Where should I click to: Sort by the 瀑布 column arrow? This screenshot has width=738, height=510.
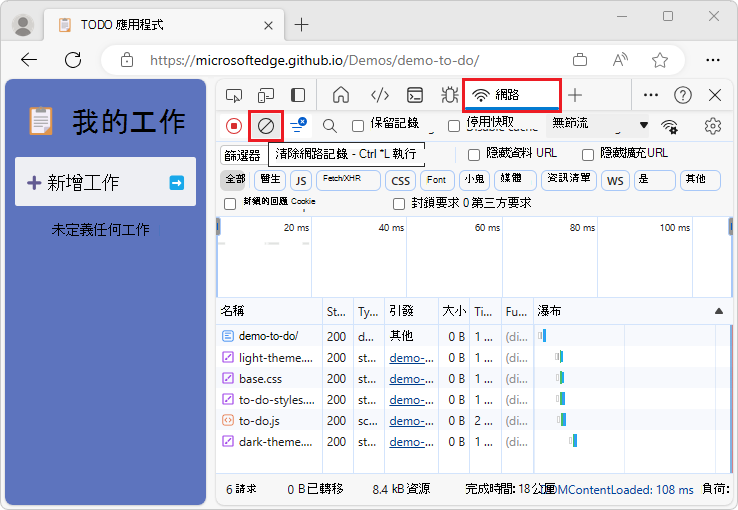[718, 311]
